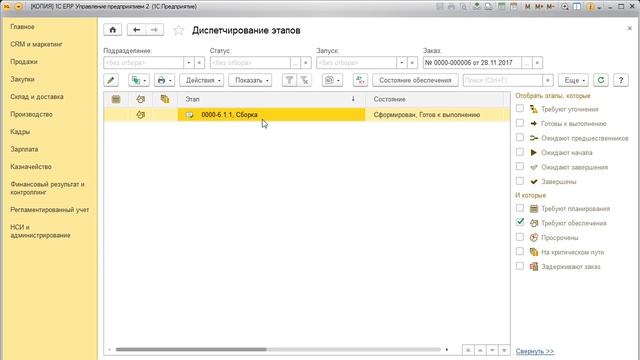Go back with the left arrow button

136,30
